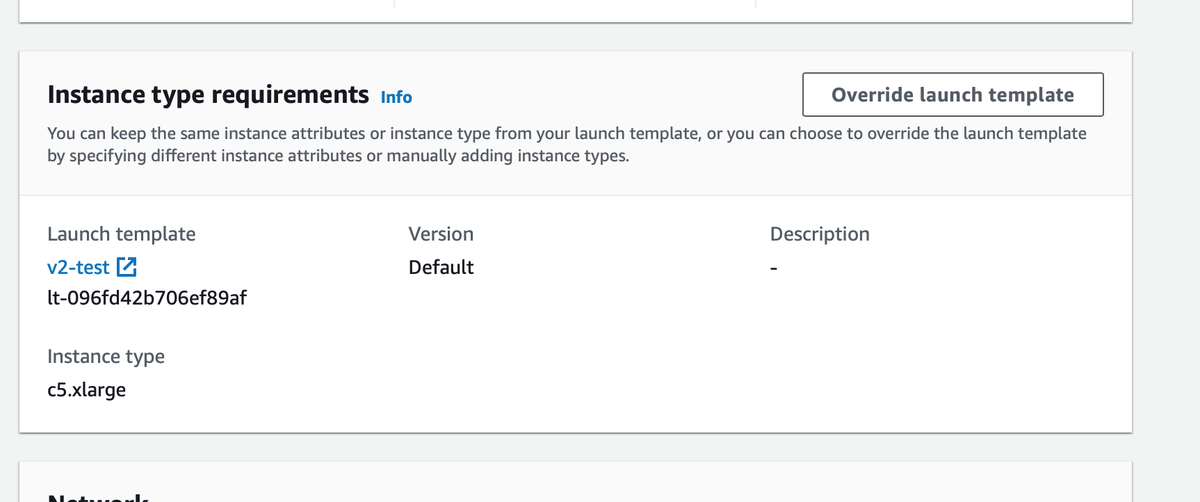The width and height of the screenshot is (1200, 502).
Task: Click the Default version value
Action: pos(441,267)
